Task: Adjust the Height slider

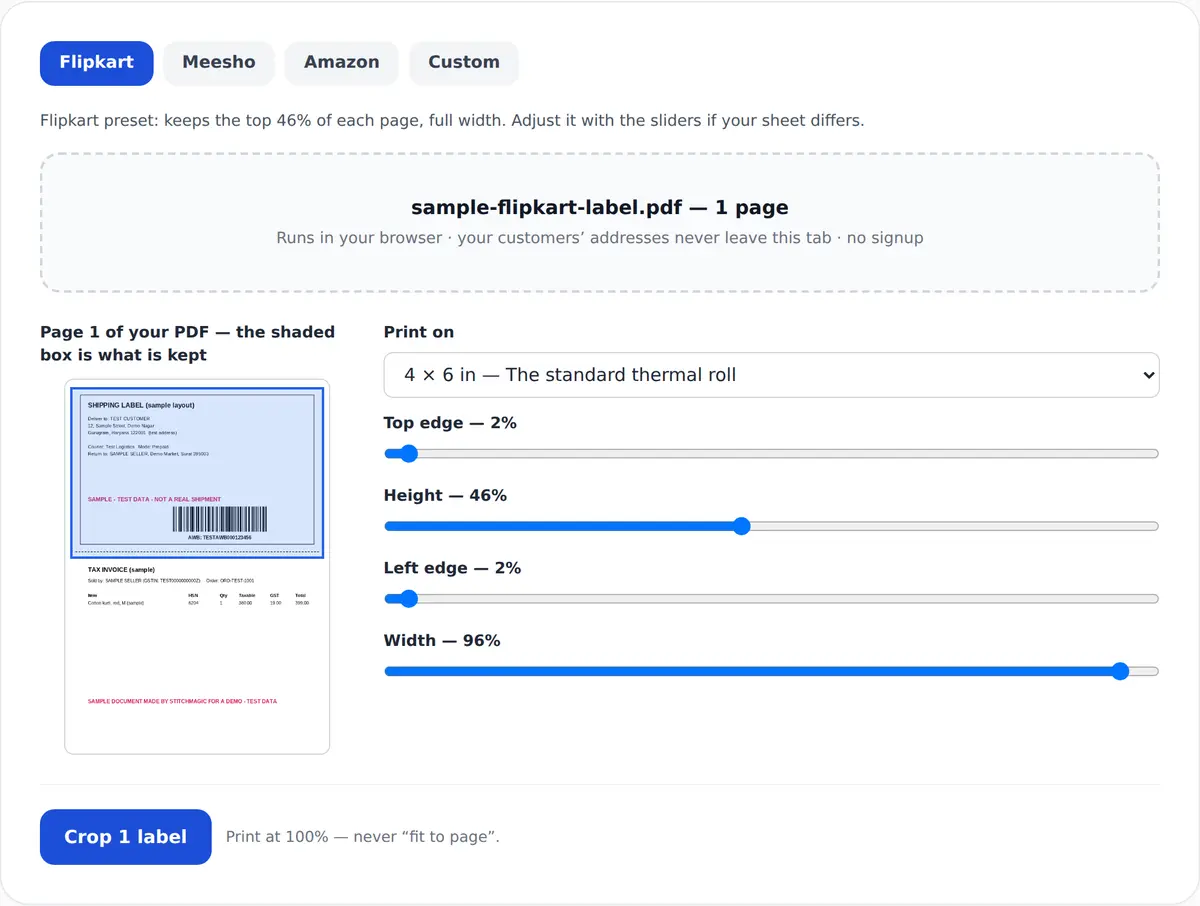Action: pyautogui.click(x=771, y=526)
